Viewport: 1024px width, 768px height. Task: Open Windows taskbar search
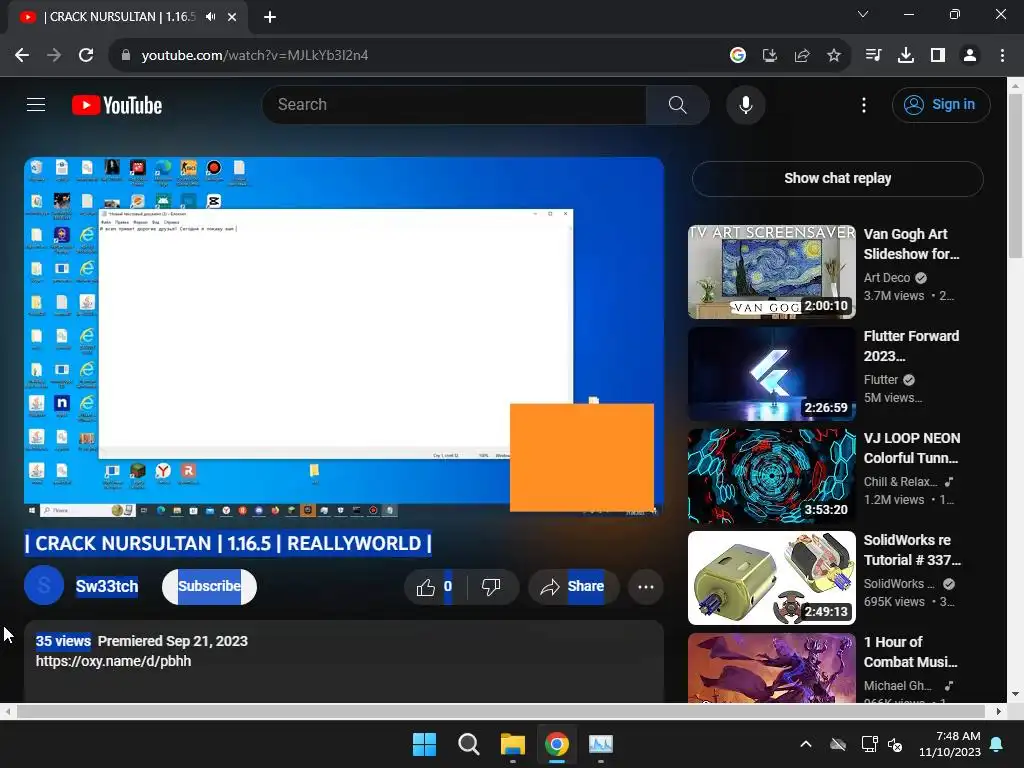(468, 744)
